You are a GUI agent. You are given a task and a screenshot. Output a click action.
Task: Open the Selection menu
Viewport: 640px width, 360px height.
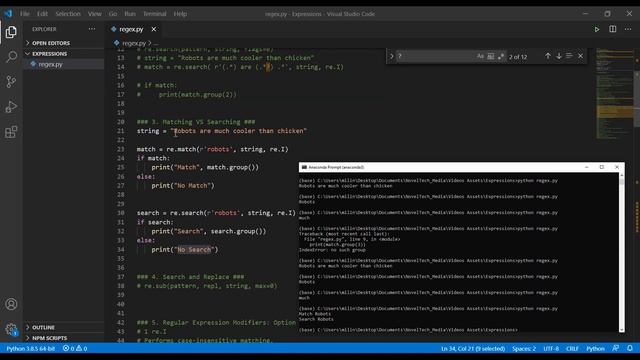tap(68, 13)
